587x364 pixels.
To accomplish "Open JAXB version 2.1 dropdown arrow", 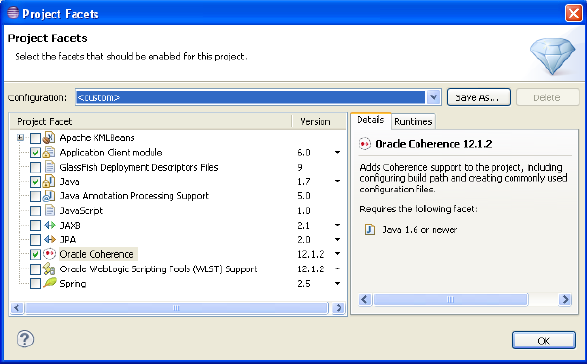I will point(337,225).
